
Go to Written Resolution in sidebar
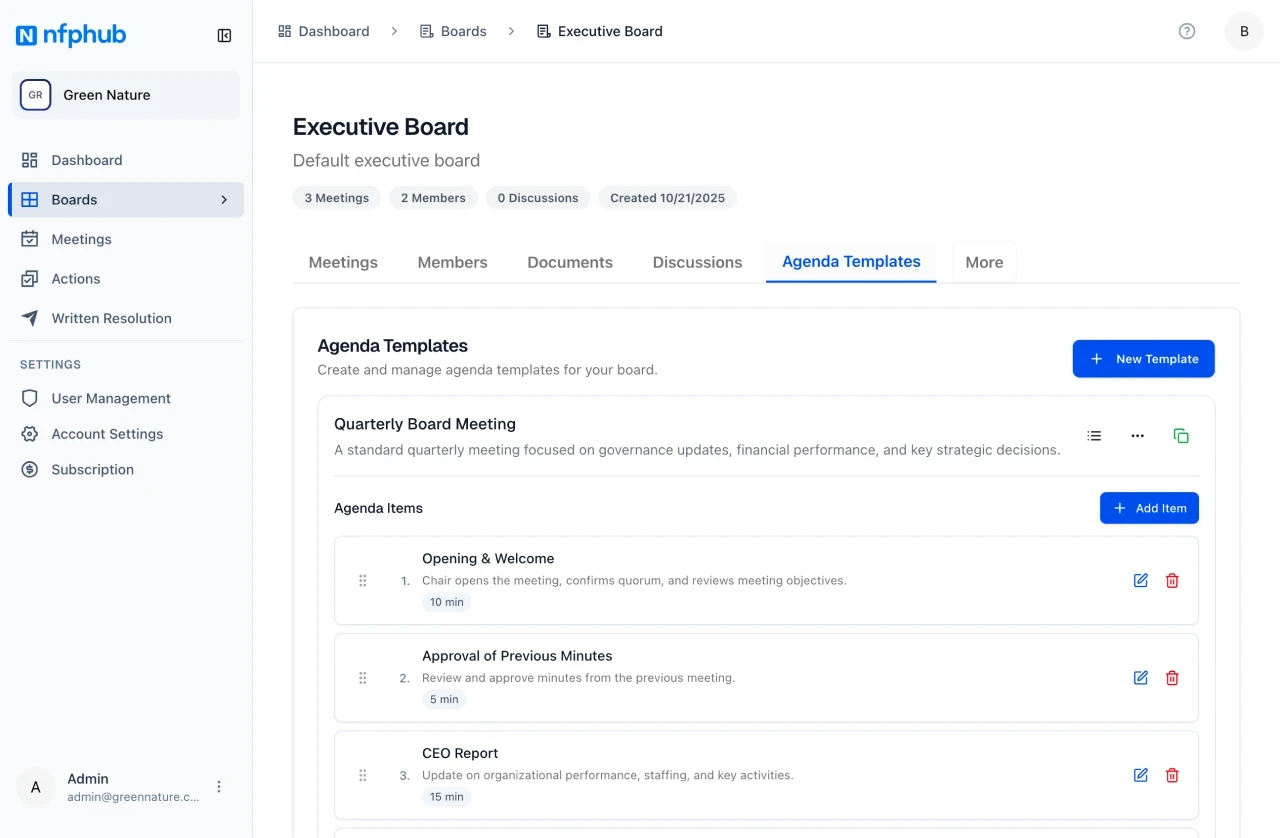111,318
